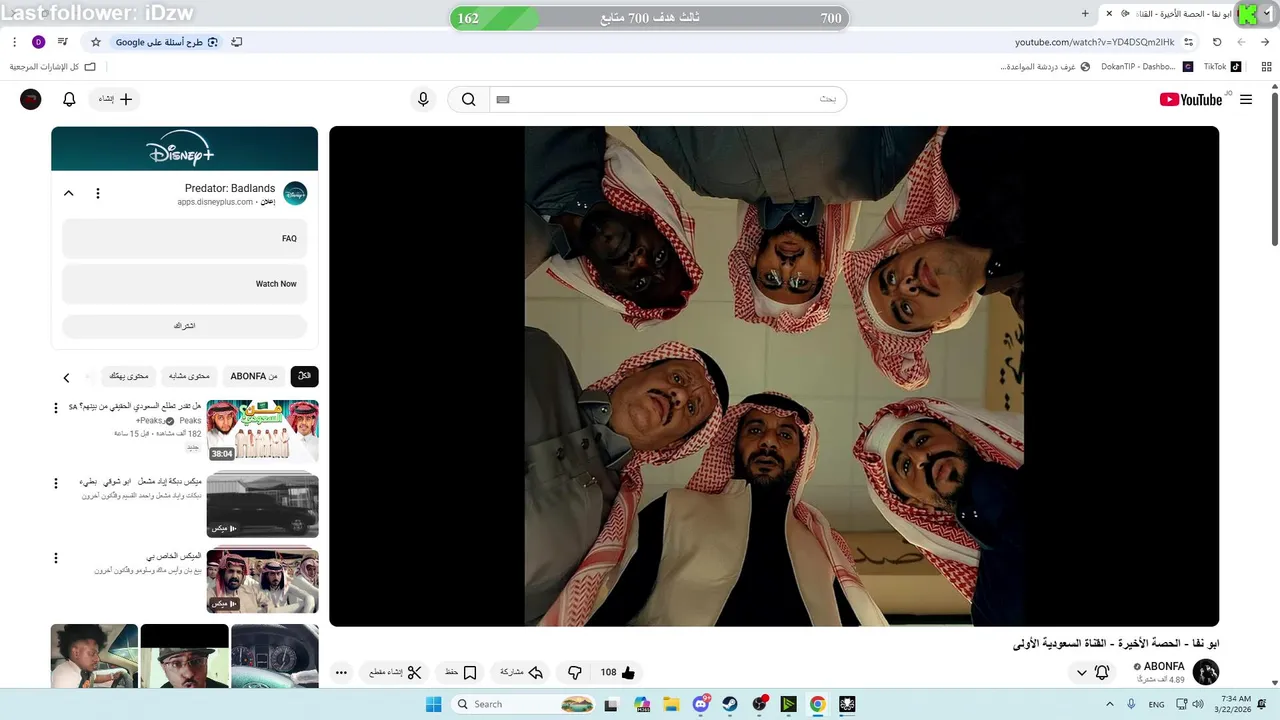Select the محتوى يهمّك filter chip
This screenshot has width=1280, height=720.
(x=128, y=376)
